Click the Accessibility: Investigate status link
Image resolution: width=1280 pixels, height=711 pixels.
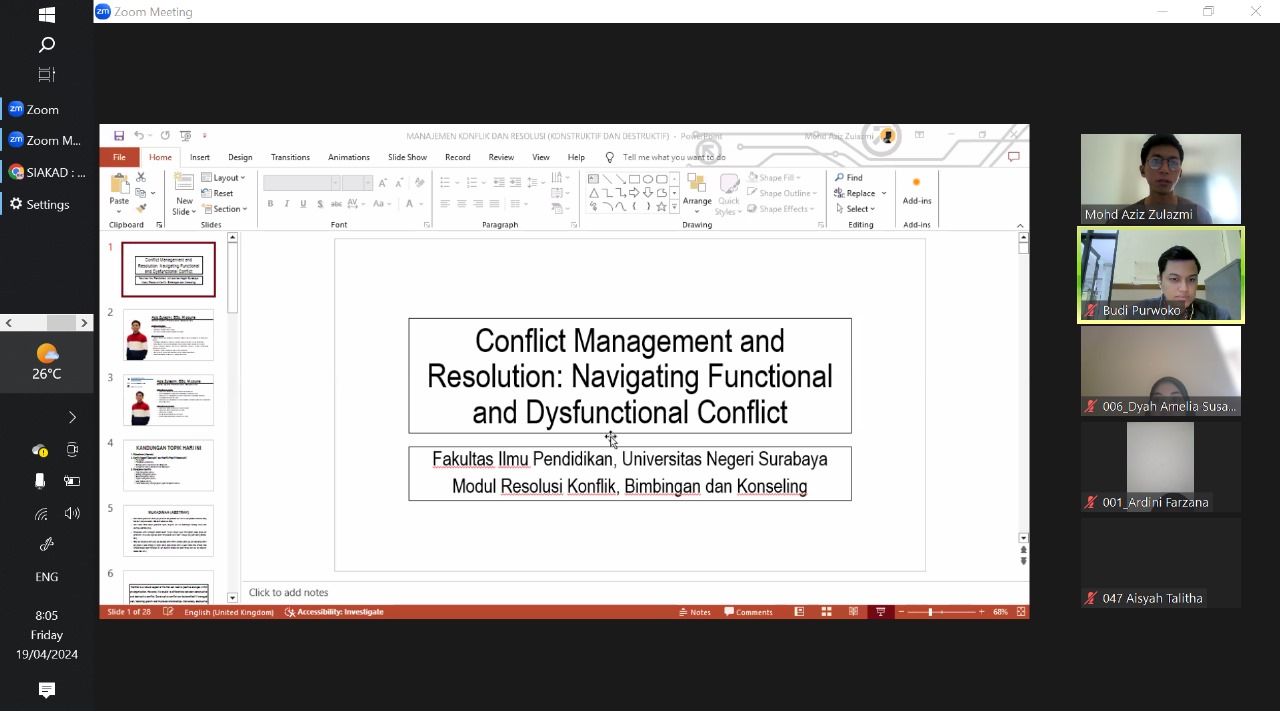click(x=334, y=612)
